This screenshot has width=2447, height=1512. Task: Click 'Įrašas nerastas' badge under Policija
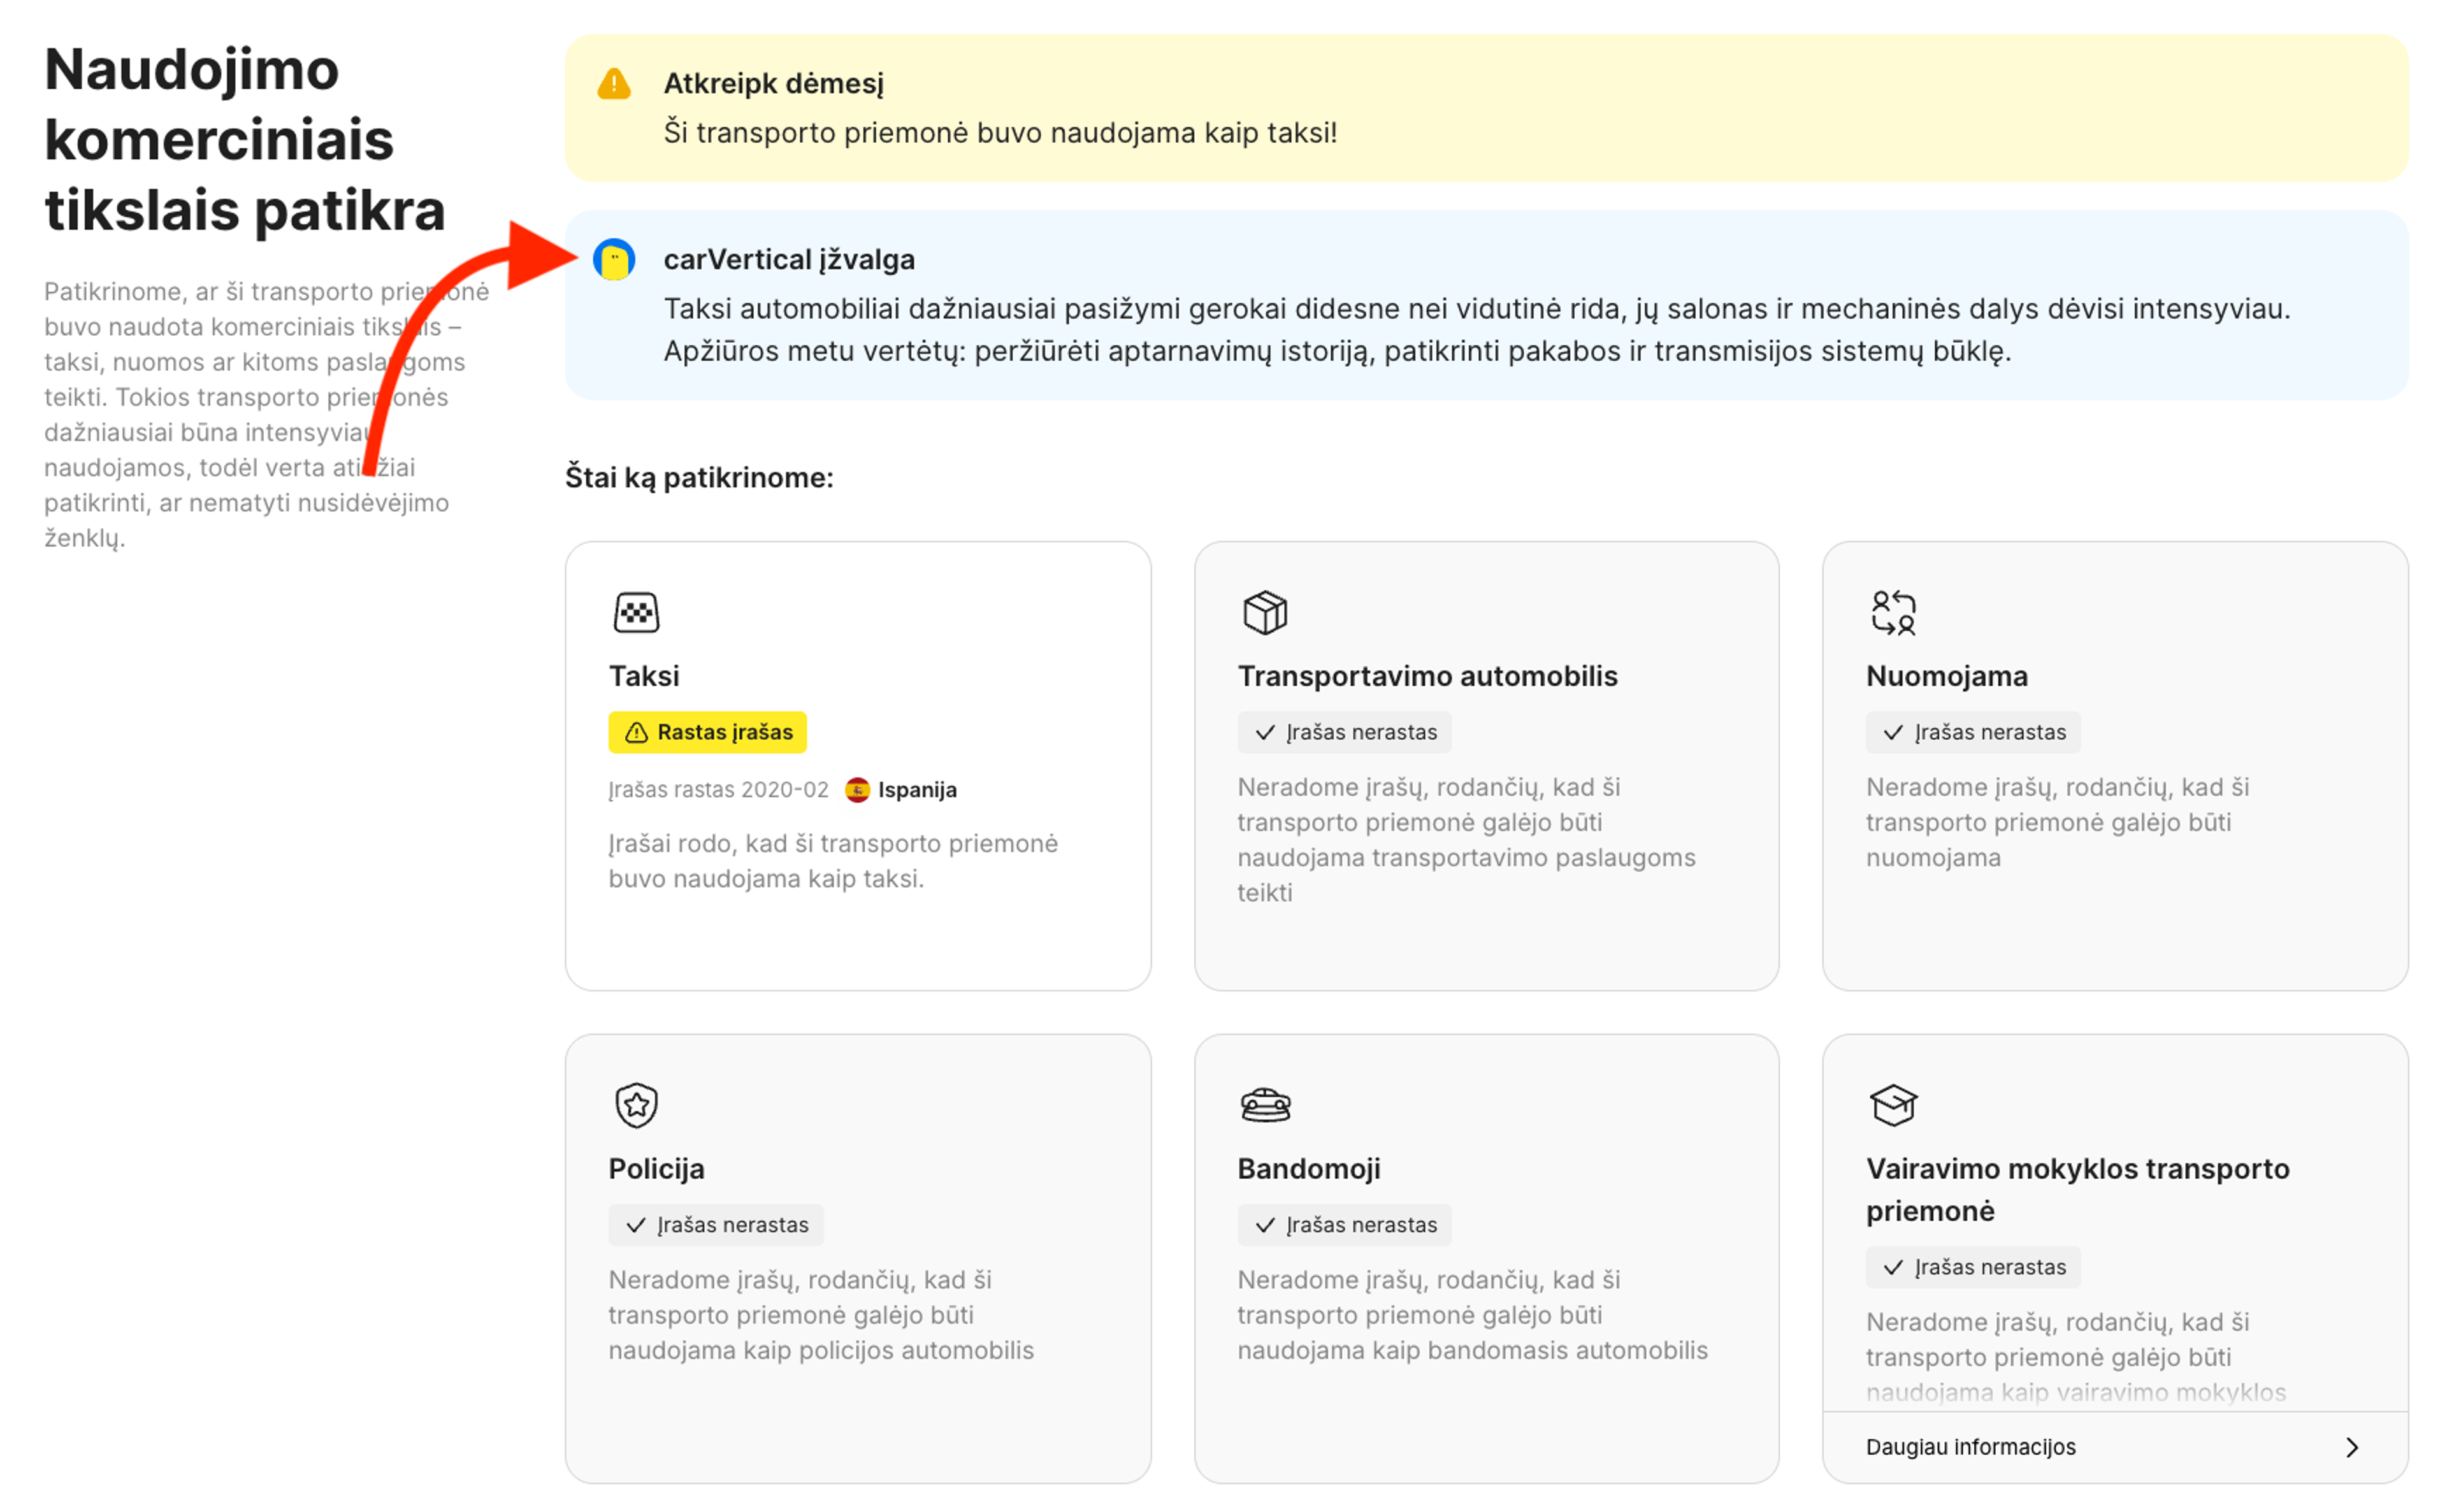[716, 1225]
